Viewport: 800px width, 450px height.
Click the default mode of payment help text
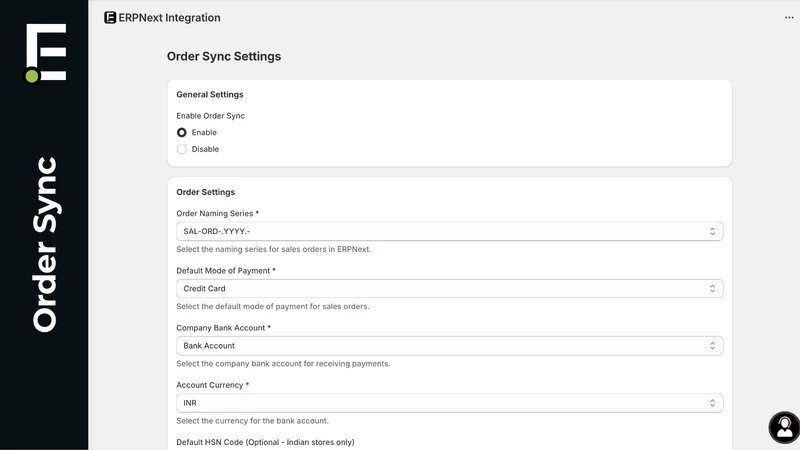[273, 307]
